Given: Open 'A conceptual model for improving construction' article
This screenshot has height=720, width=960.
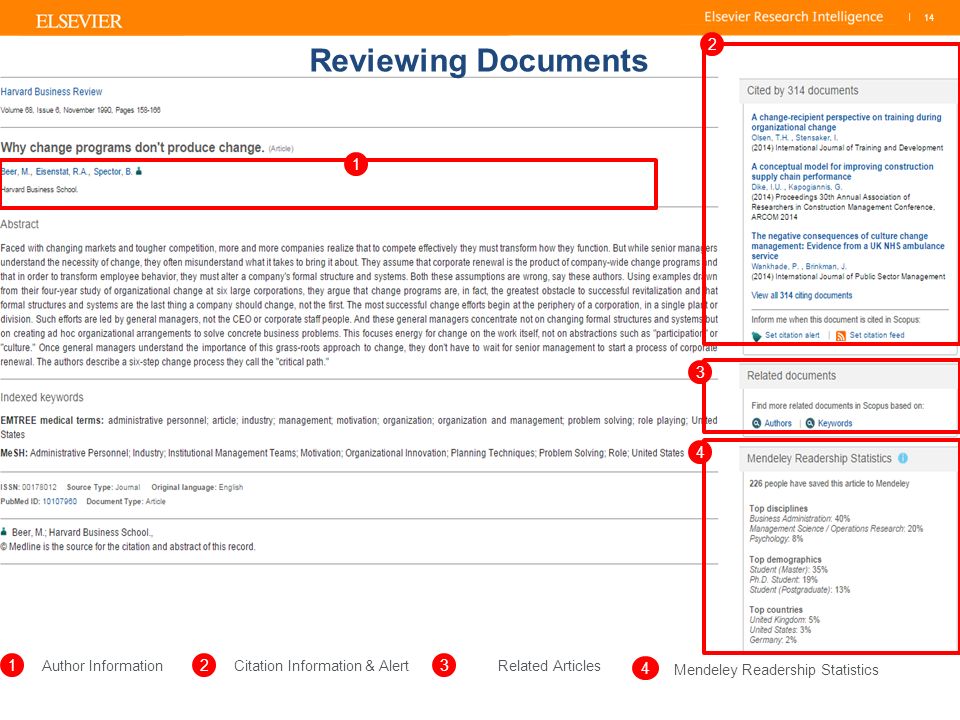Looking at the screenshot, I should point(842,171).
